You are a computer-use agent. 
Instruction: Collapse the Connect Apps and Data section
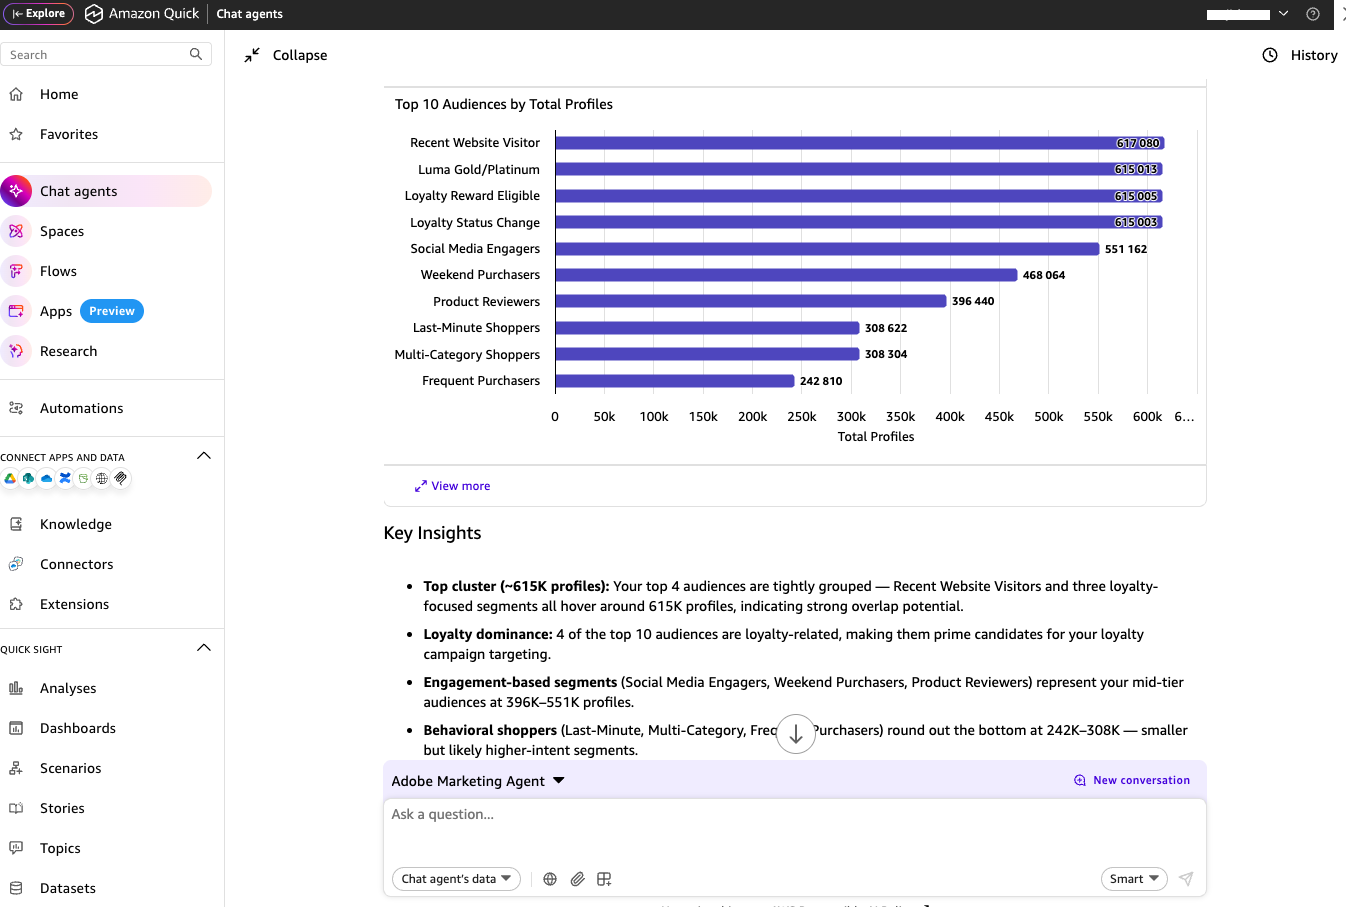pyautogui.click(x=204, y=456)
